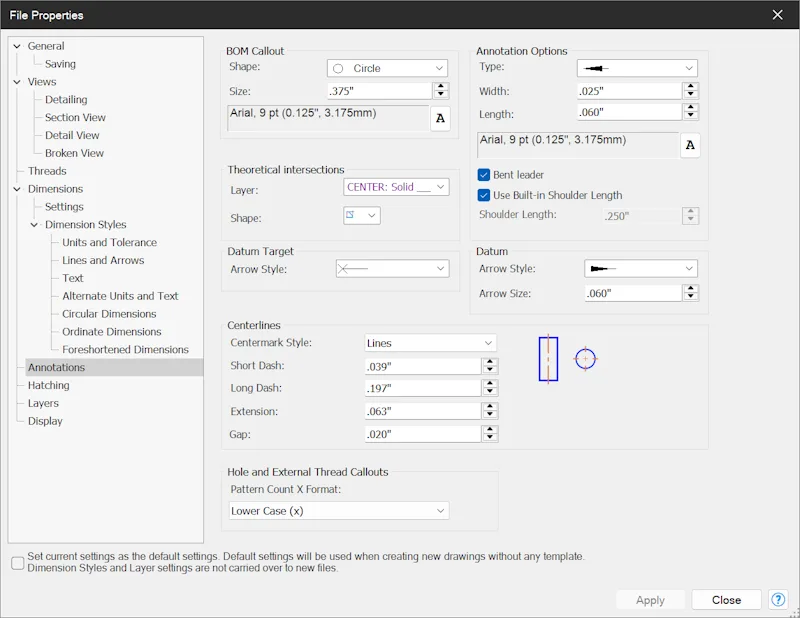The image size is (800, 618).
Task: Select Foreshortened Dimensions tree item
Action: [125, 350]
